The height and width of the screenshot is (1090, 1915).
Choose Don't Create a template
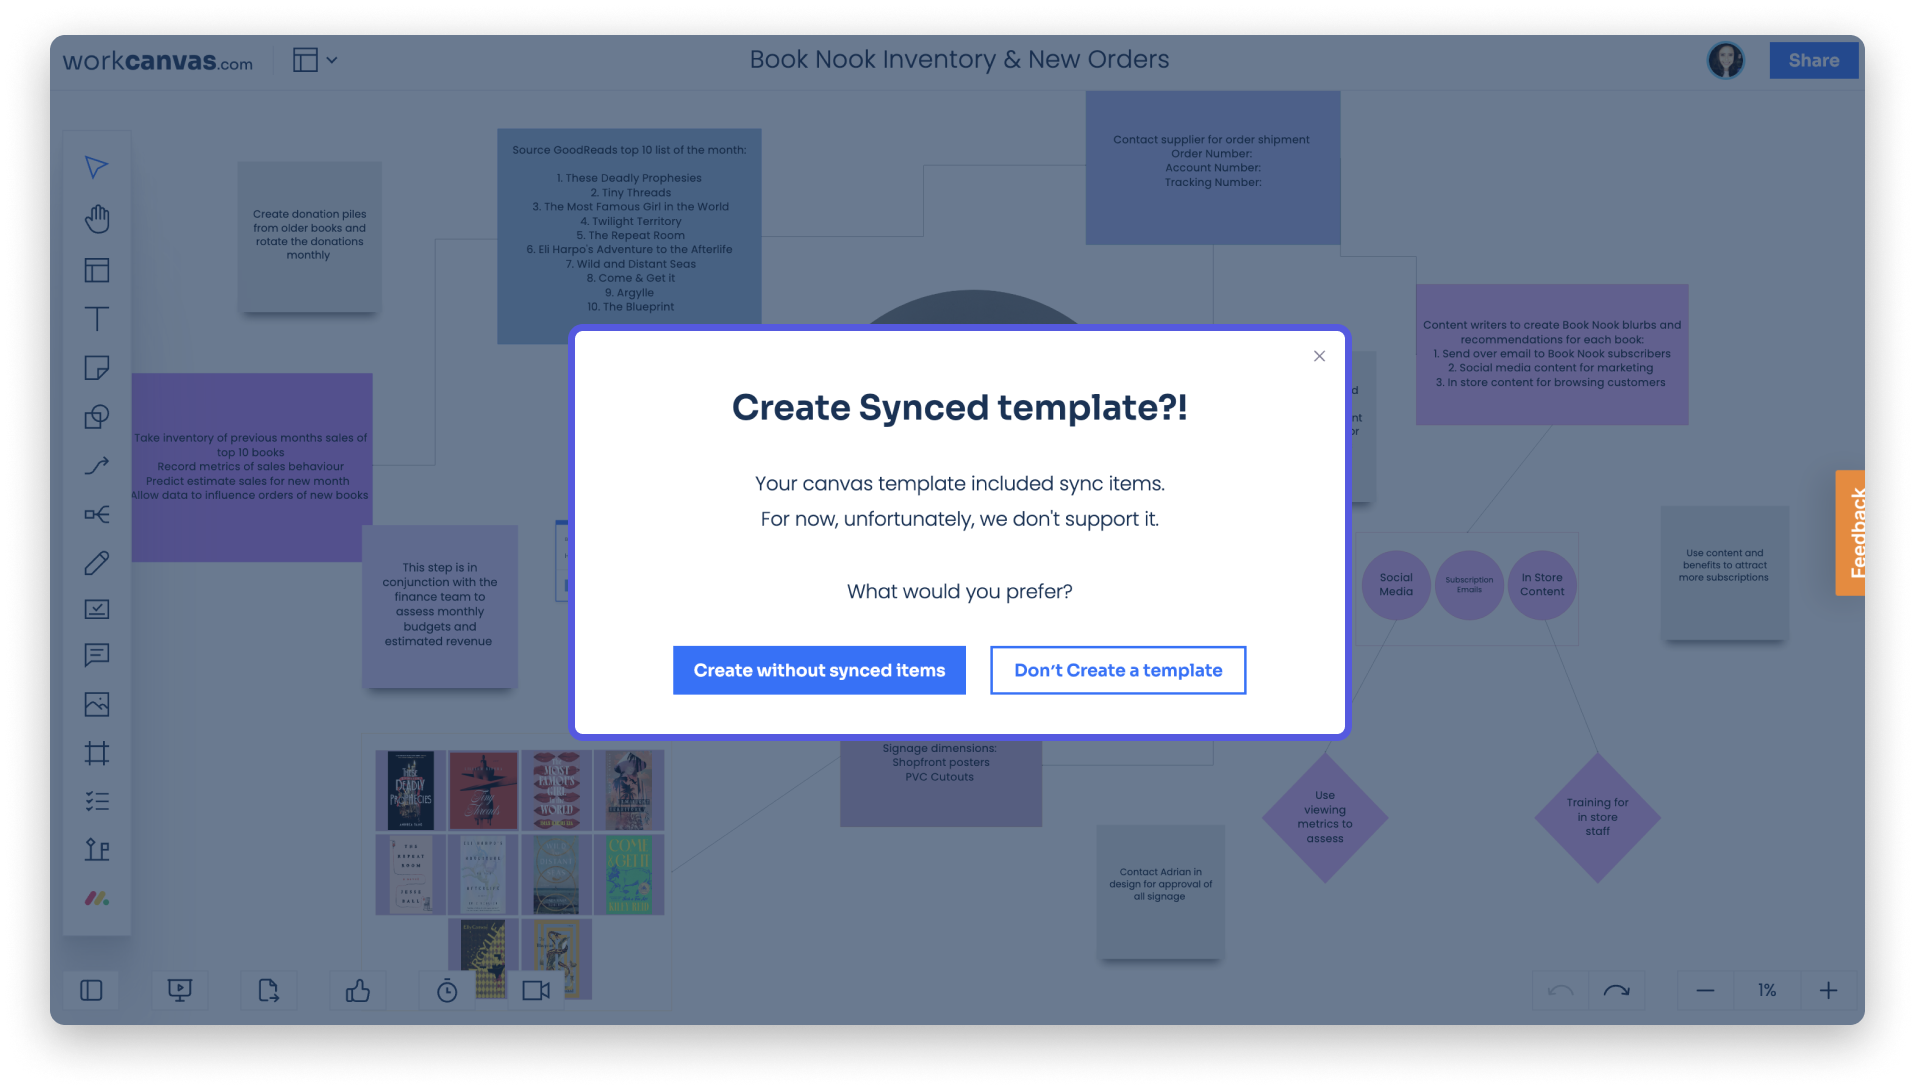point(1118,670)
